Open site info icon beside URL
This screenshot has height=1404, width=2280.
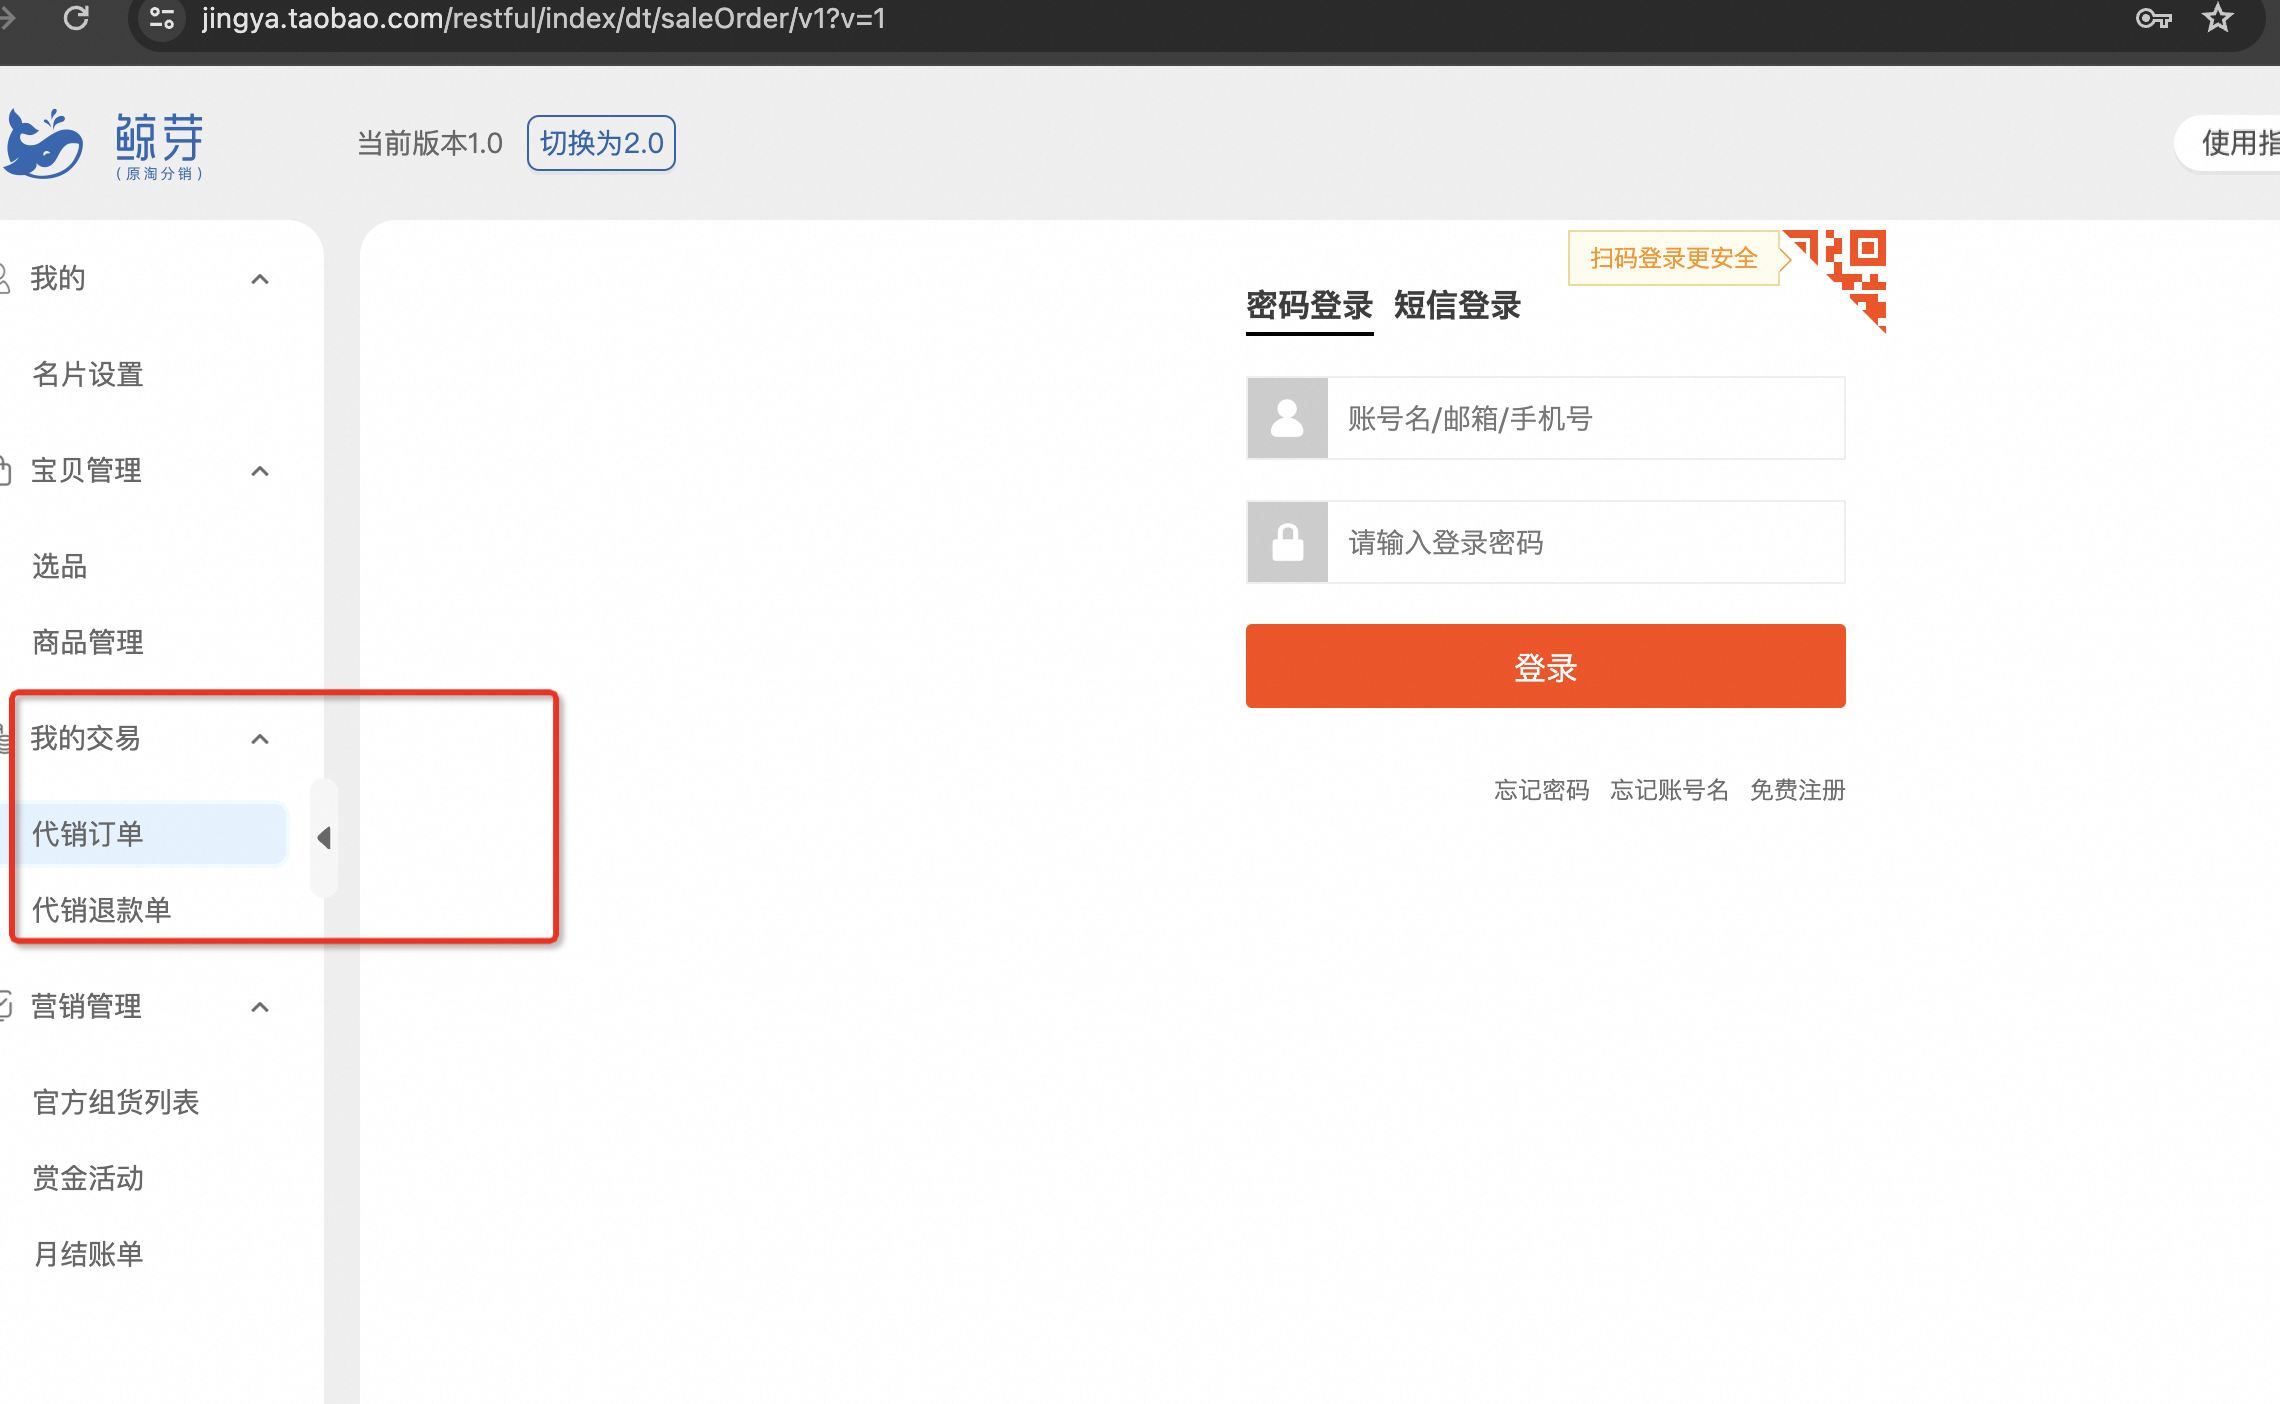161,18
